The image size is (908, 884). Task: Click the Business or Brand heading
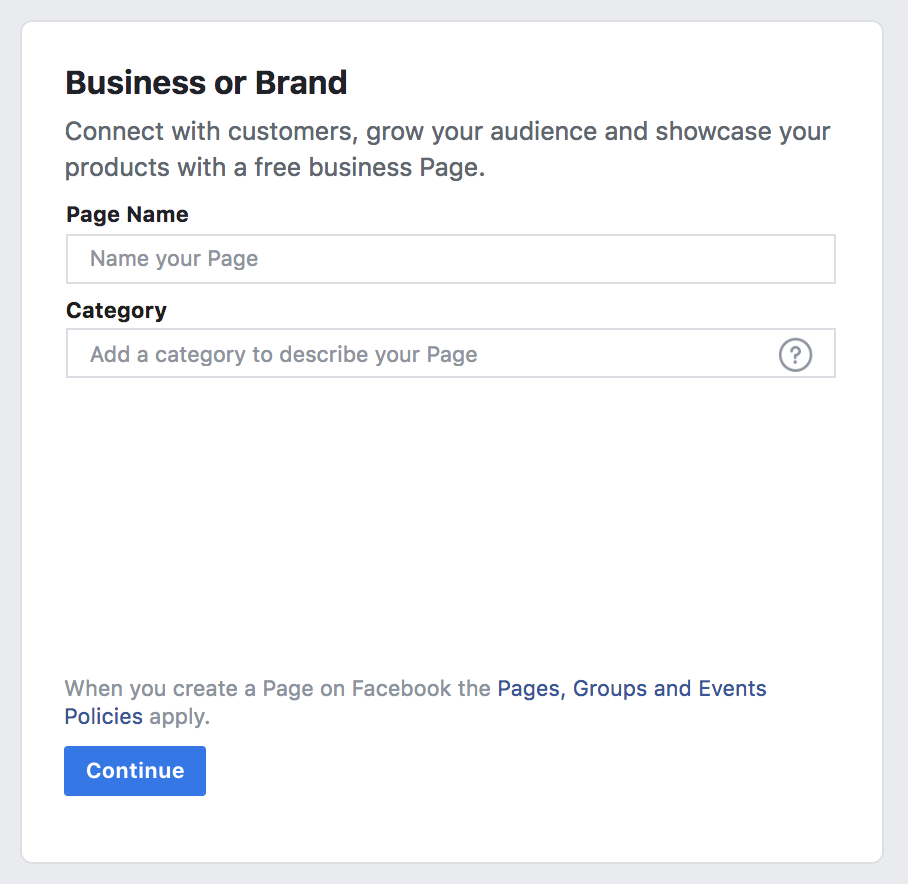(x=205, y=82)
